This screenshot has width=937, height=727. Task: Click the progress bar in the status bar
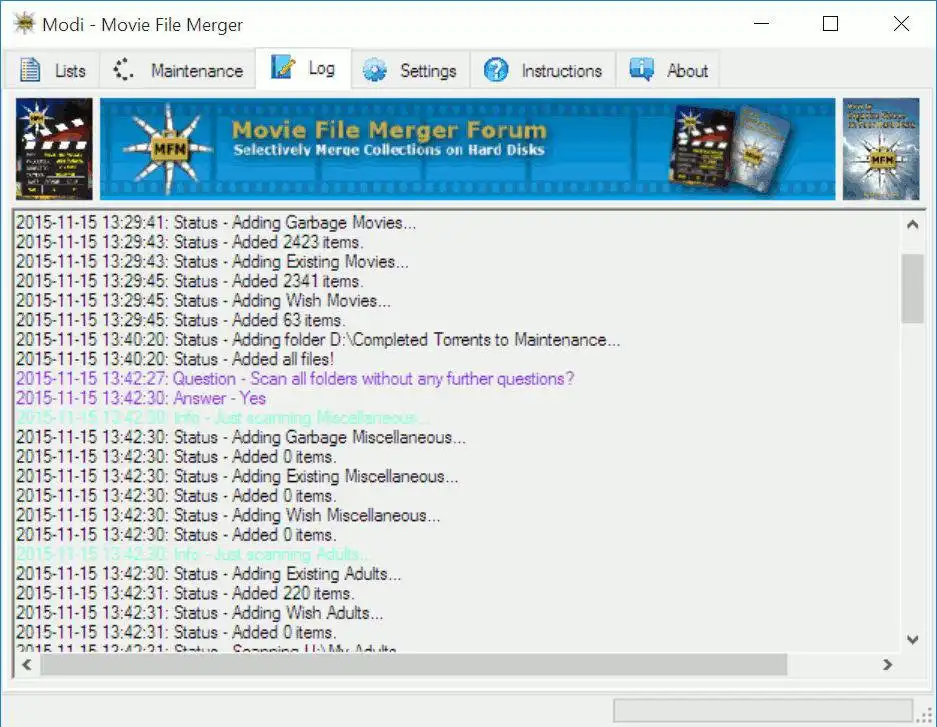coord(763,711)
